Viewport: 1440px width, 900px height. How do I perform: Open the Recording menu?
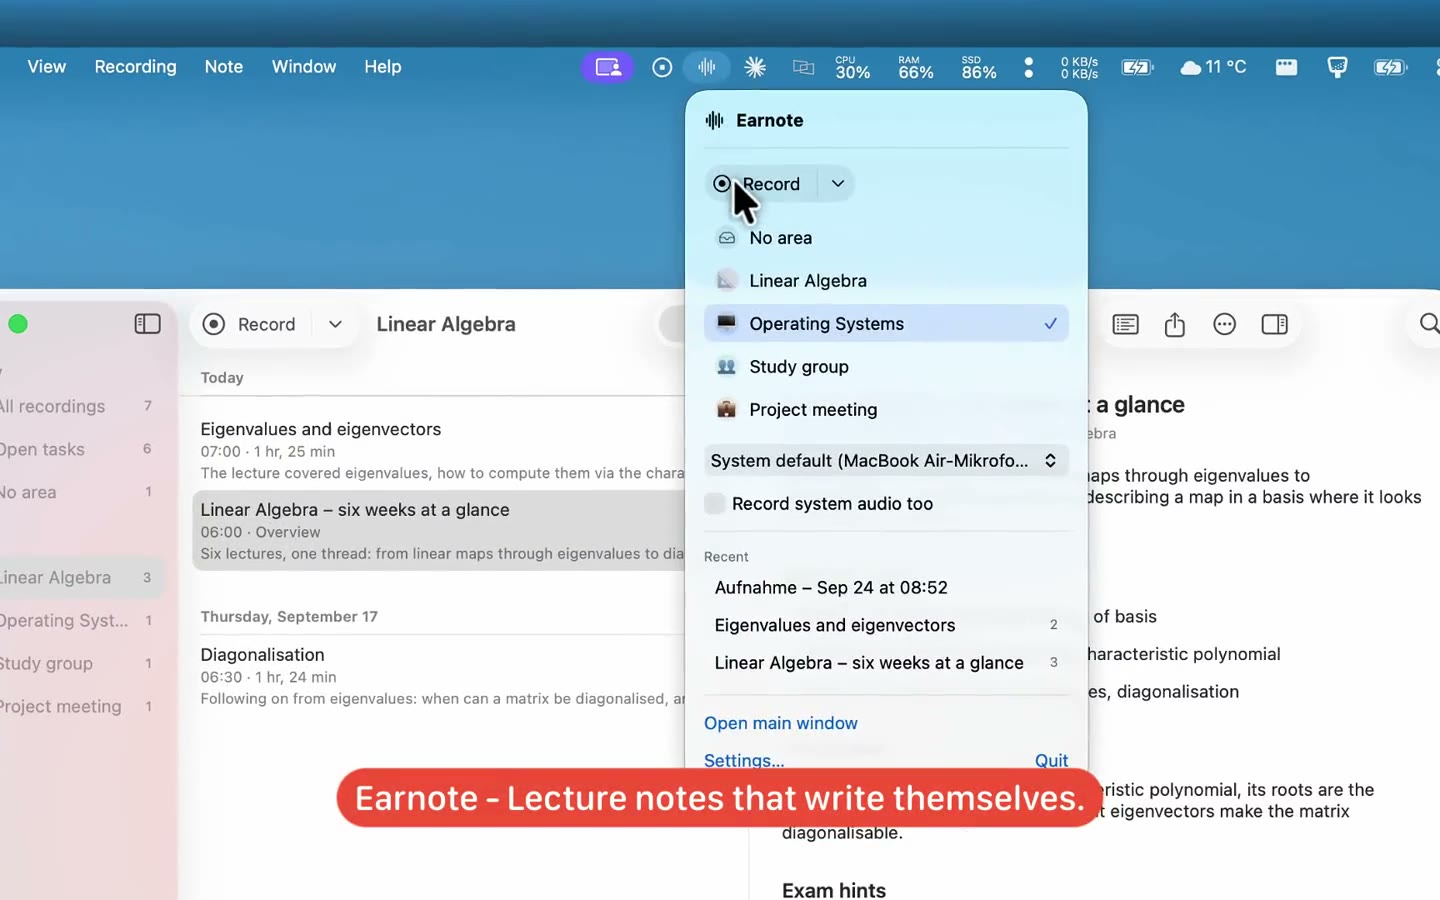(135, 67)
